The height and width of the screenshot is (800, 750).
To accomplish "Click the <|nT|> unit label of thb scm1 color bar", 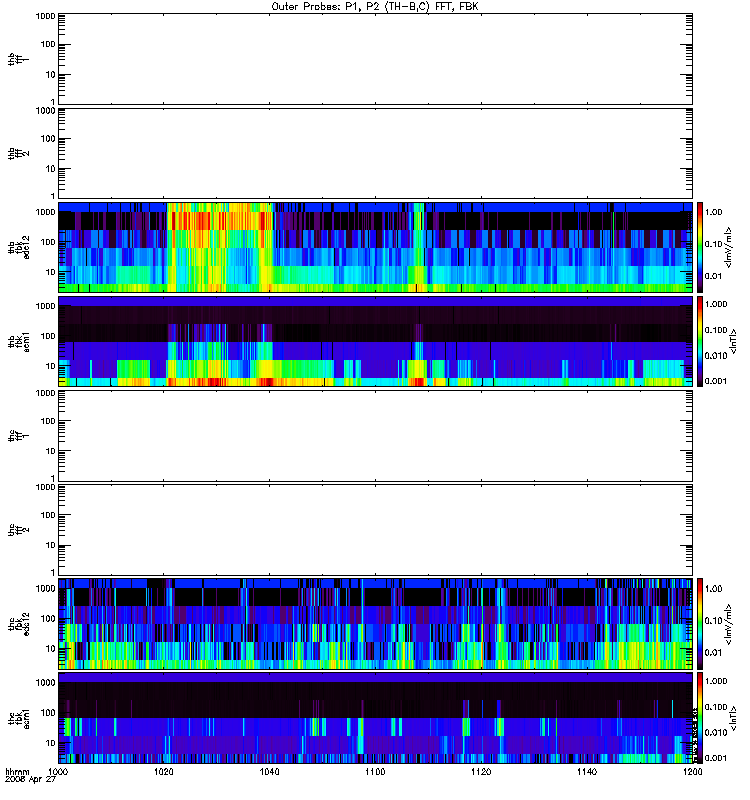I will [733, 341].
